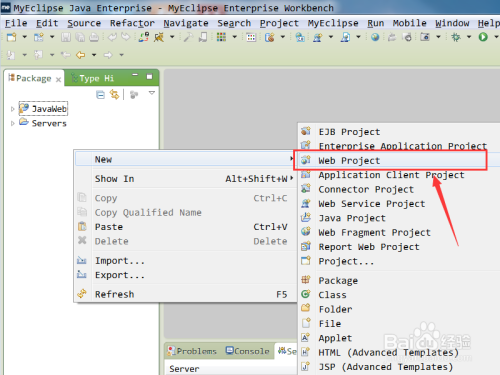Open the Edit menu
The image size is (500, 375).
click(47, 23)
